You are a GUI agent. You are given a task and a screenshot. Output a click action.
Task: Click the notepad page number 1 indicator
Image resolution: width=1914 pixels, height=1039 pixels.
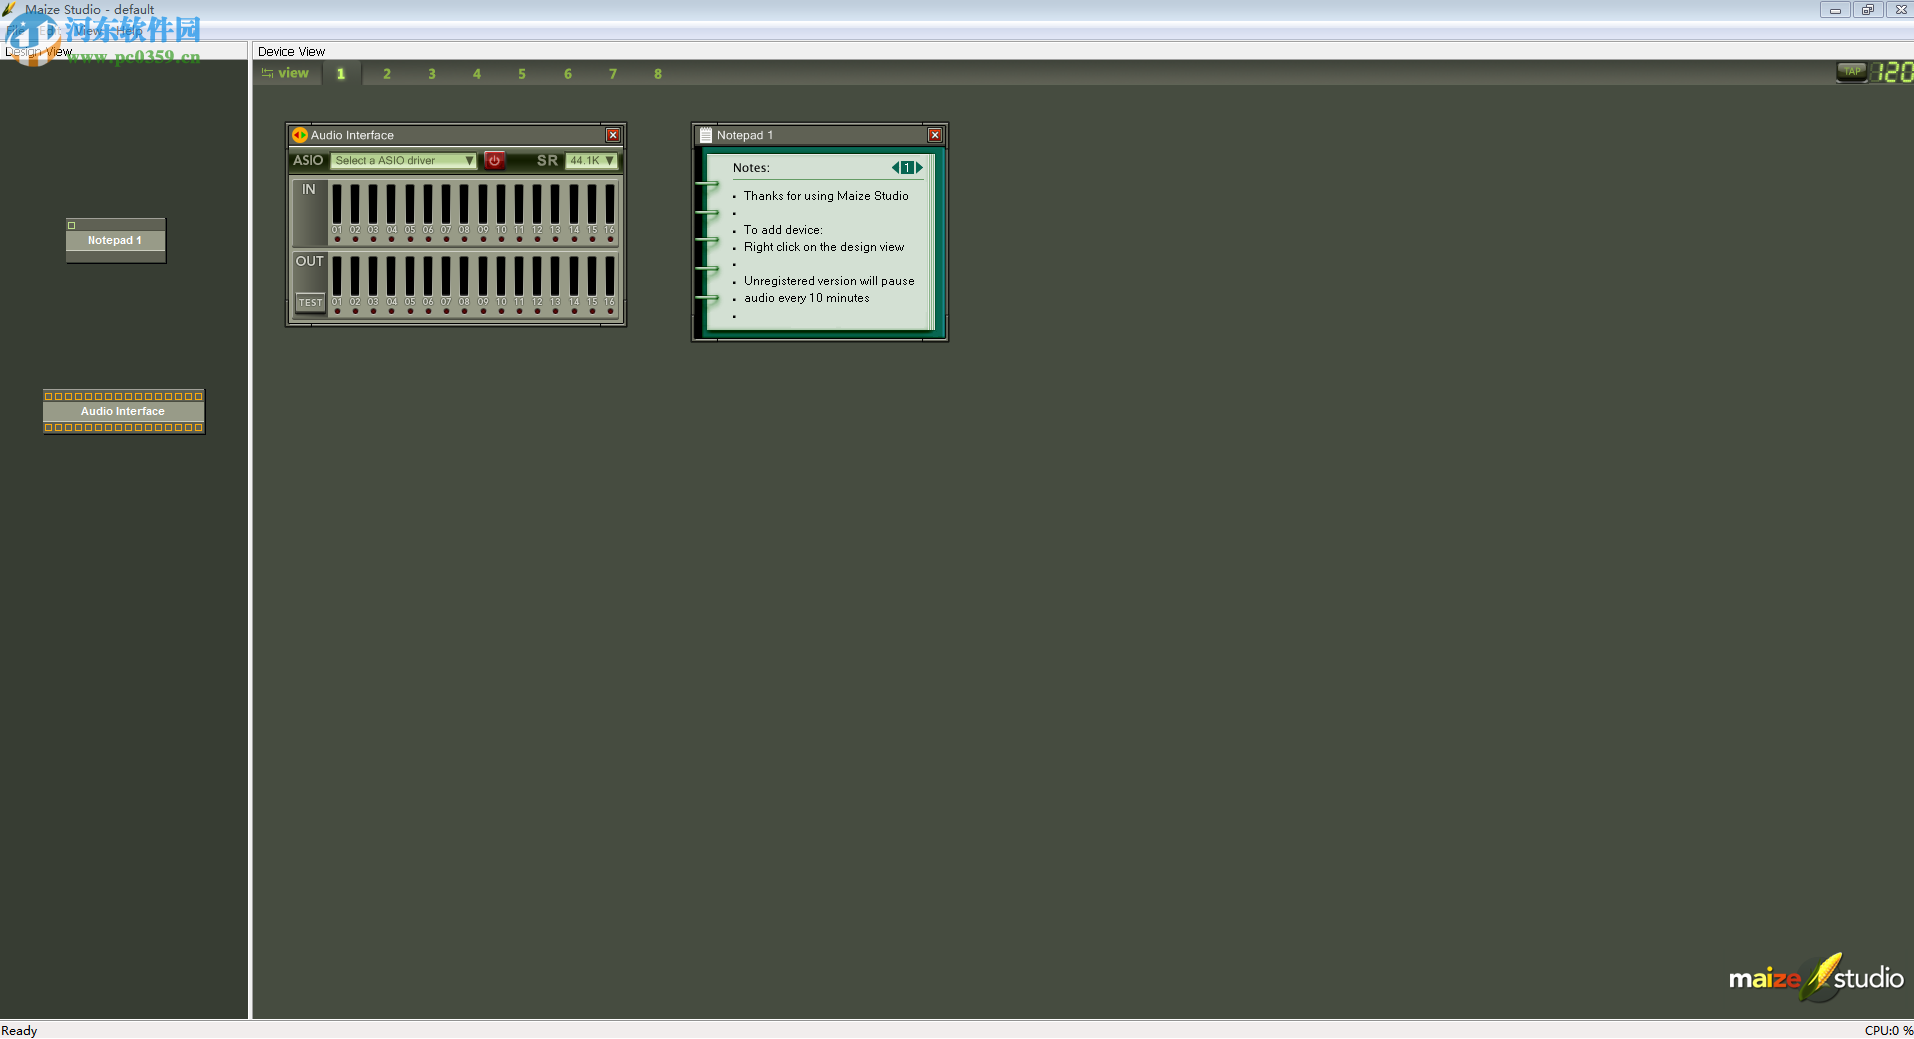[907, 168]
